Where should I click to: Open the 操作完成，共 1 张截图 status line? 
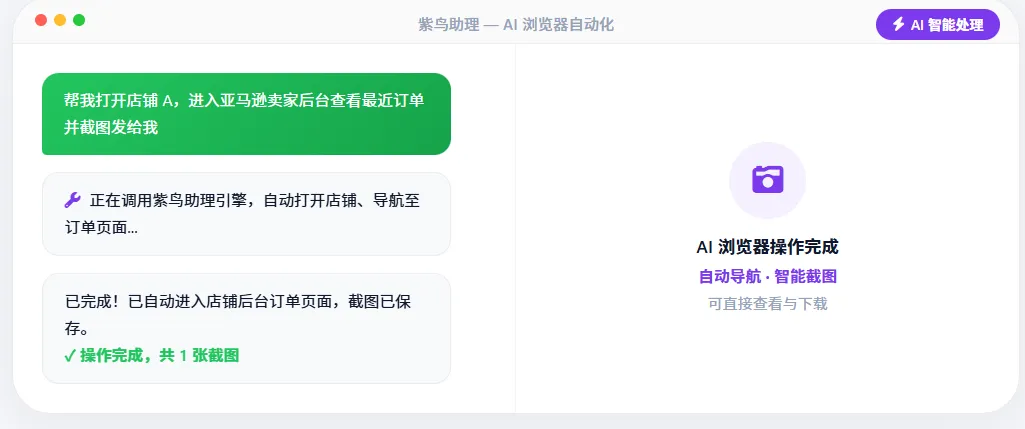click(x=159, y=355)
